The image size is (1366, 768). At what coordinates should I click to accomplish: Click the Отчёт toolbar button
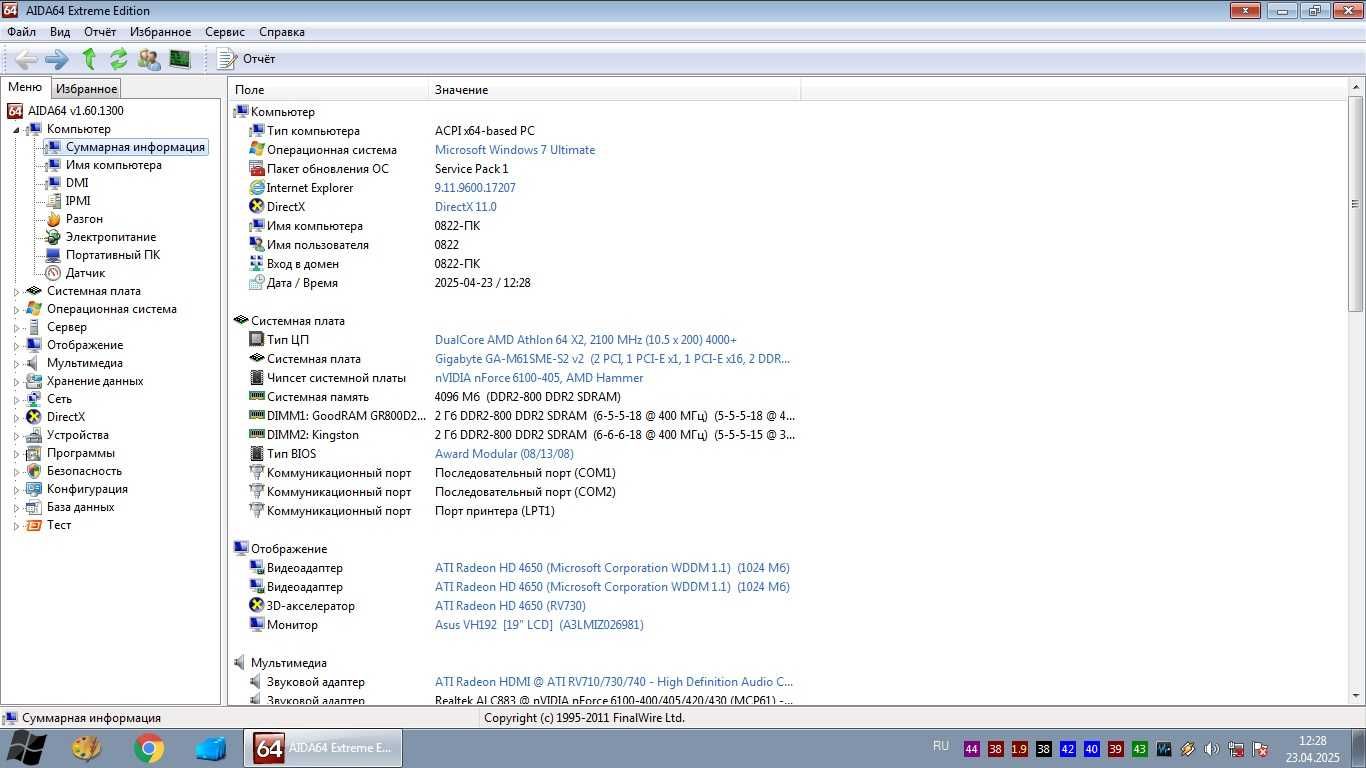pos(246,59)
